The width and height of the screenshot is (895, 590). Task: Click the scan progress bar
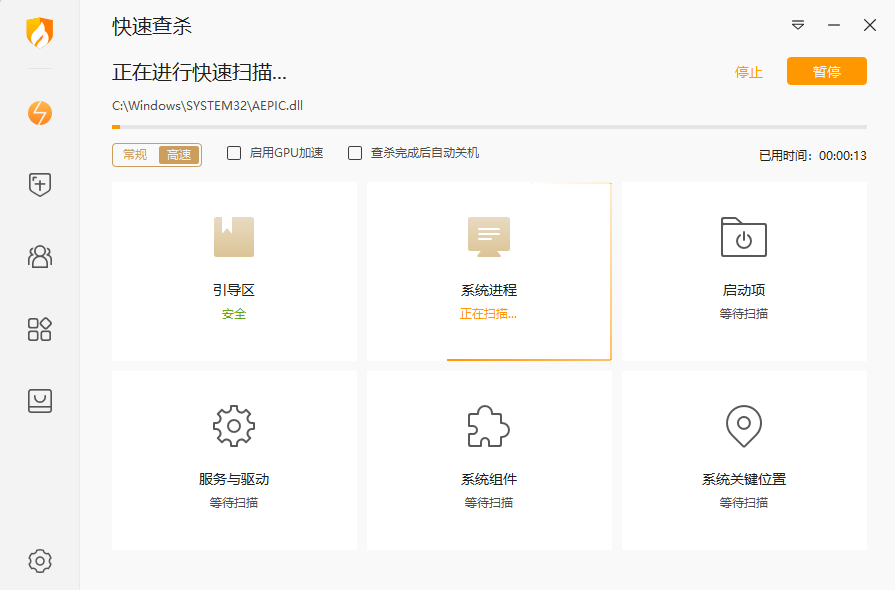488,126
